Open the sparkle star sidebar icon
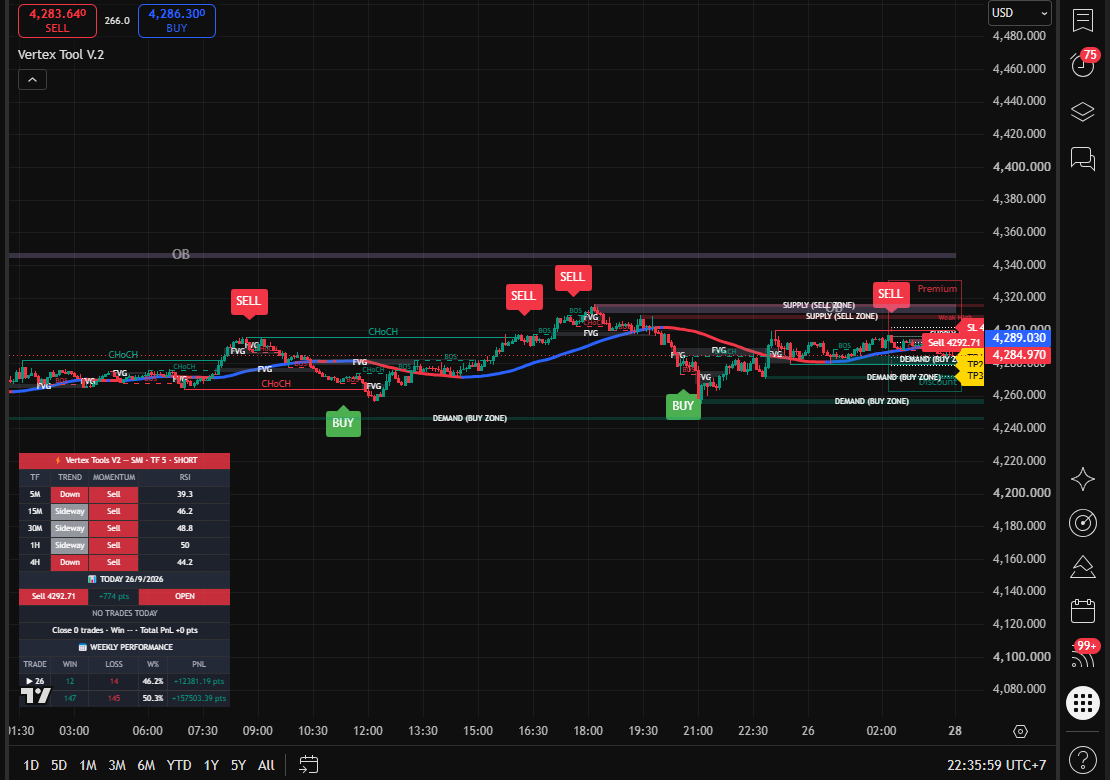The image size is (1110, 780). (x=1082, y=479)
